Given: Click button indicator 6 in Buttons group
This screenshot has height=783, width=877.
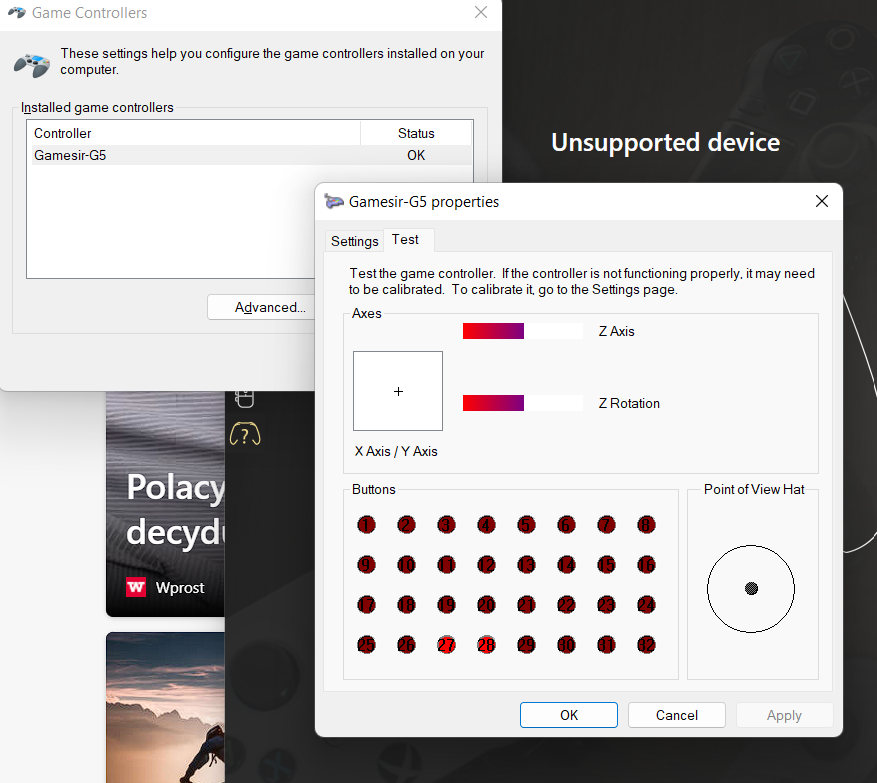Looking at the screenshot, I should point(566,525).
